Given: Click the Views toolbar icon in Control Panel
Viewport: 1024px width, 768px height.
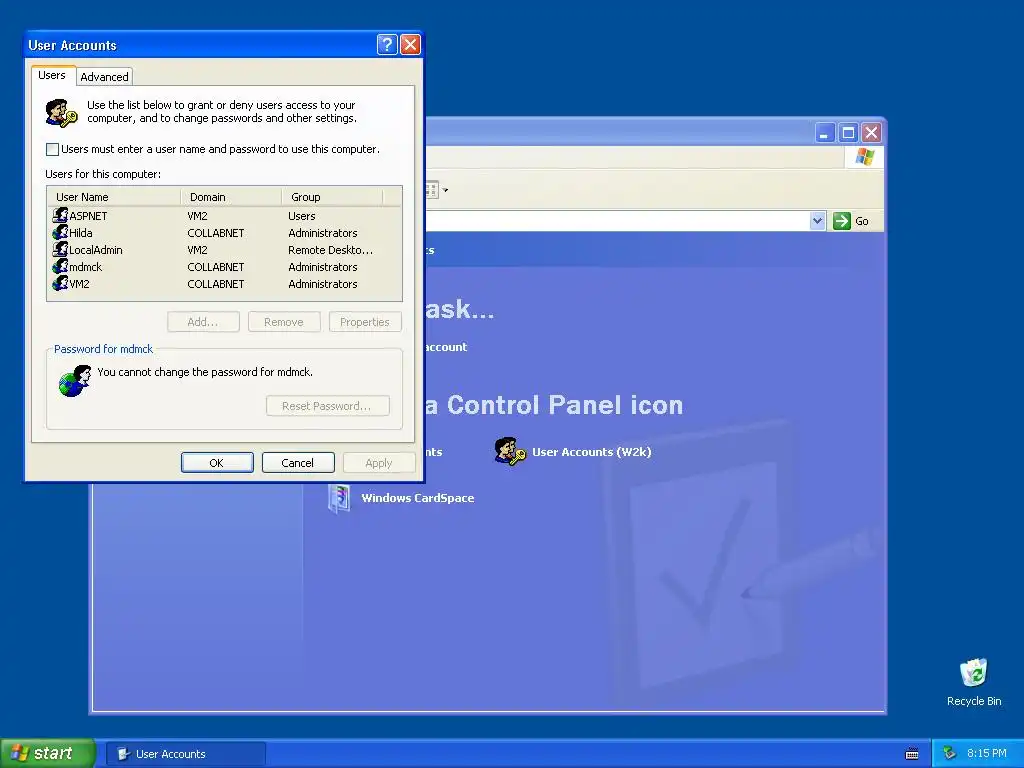Looking at the screenshot, I should point(431,190).
